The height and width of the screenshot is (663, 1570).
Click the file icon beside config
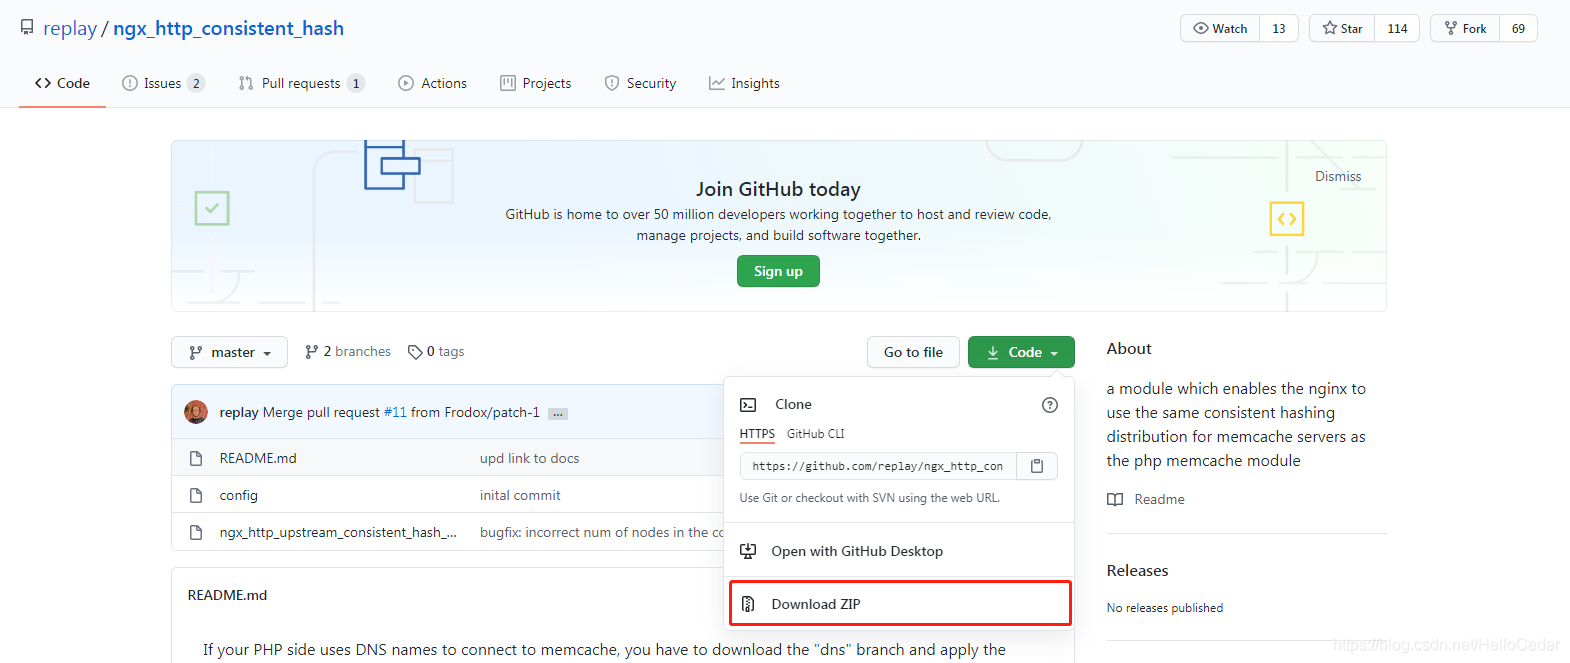click(196, 495)
